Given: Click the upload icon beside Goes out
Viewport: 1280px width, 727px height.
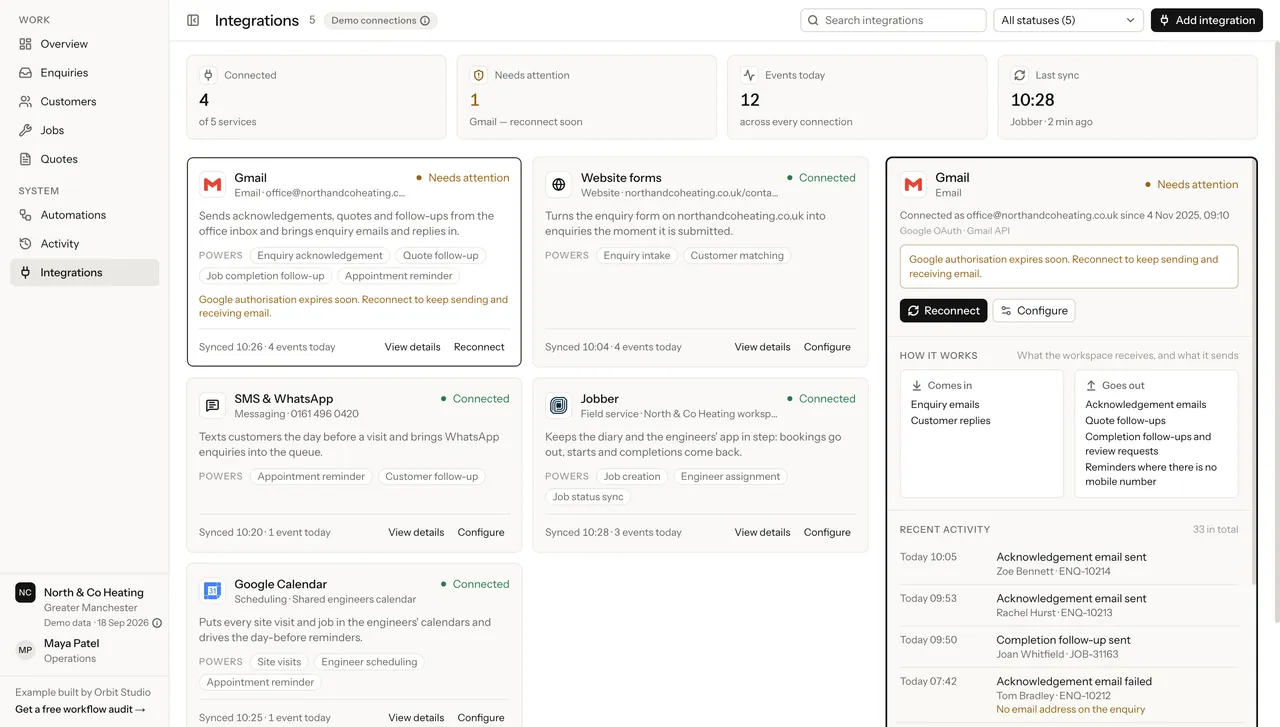Looking at the screenshot, I should (x=1091, y=385).
